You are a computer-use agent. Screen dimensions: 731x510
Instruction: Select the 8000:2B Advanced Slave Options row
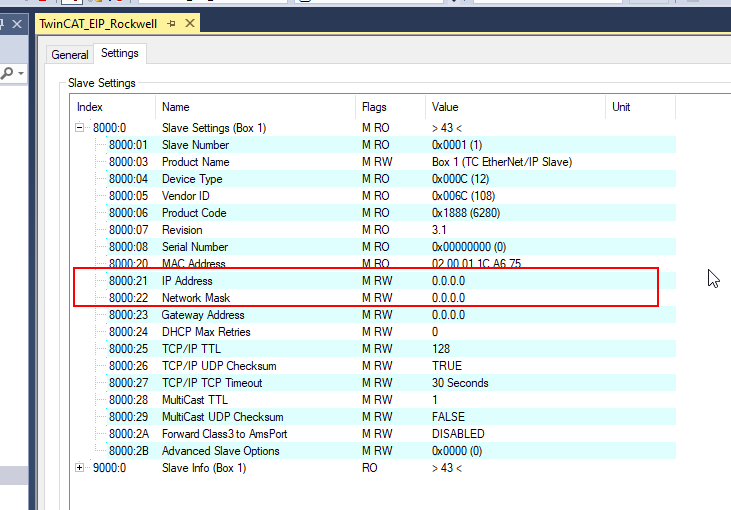(373, 451)
